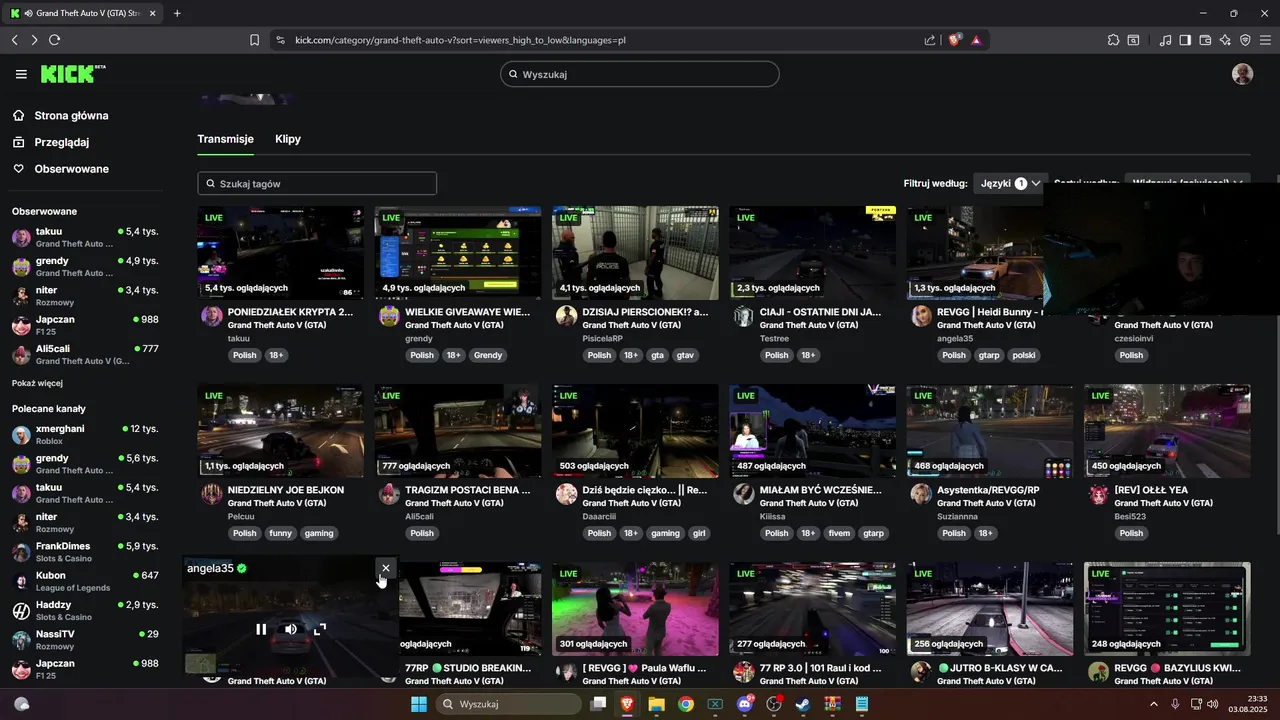Bookmark this page via address bar icon
The image size is (1280, 720).
point(254,40)
